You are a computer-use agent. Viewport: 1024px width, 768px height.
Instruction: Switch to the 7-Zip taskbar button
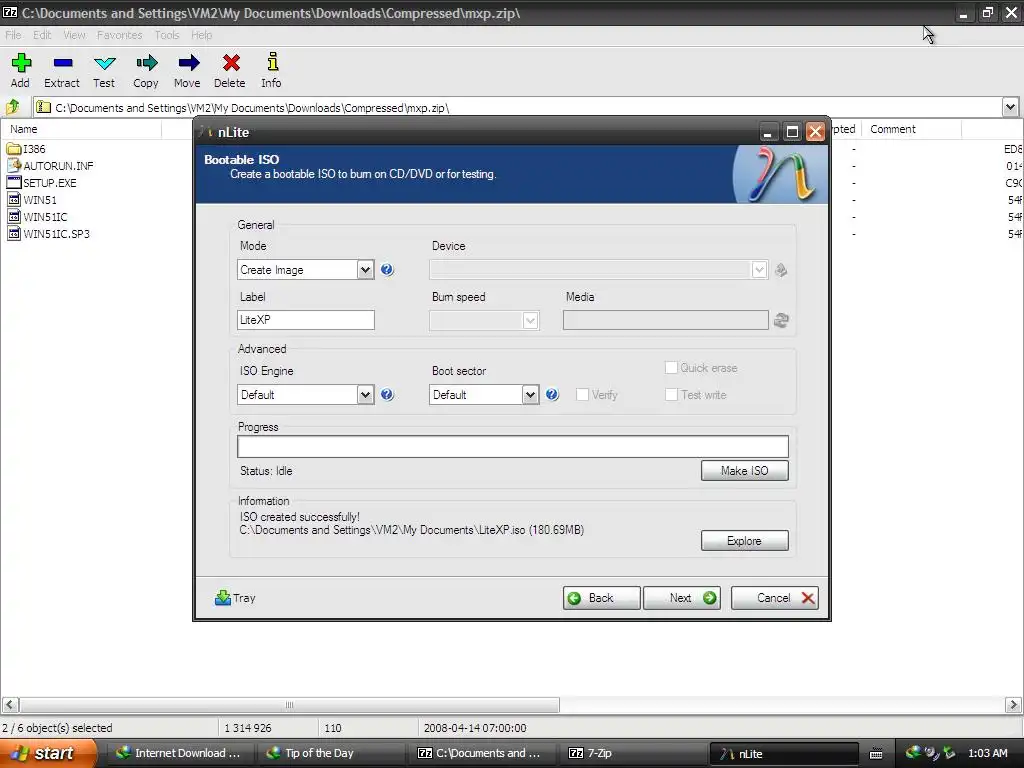631,753
